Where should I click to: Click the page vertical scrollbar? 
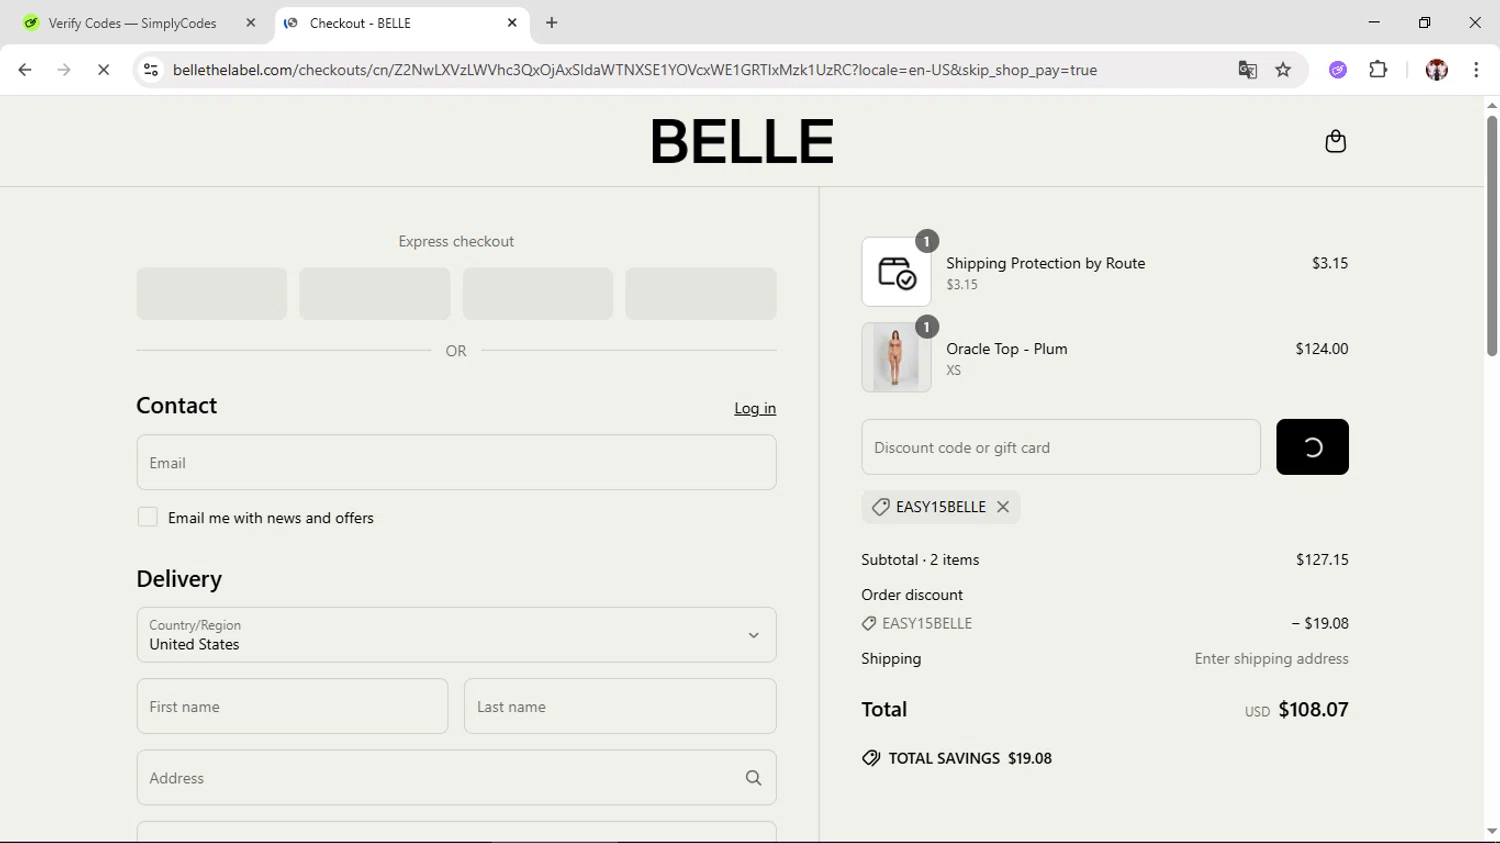pyautogui.click(x=1492, y=236)
